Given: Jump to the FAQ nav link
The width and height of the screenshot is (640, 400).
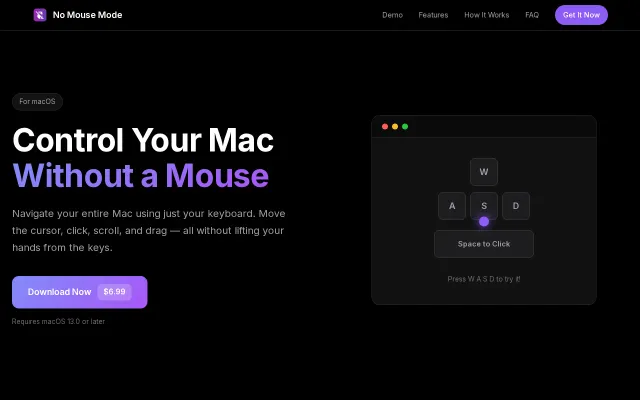Looking at the screenshot, I should pyautogui.click(x=532, y=15).
